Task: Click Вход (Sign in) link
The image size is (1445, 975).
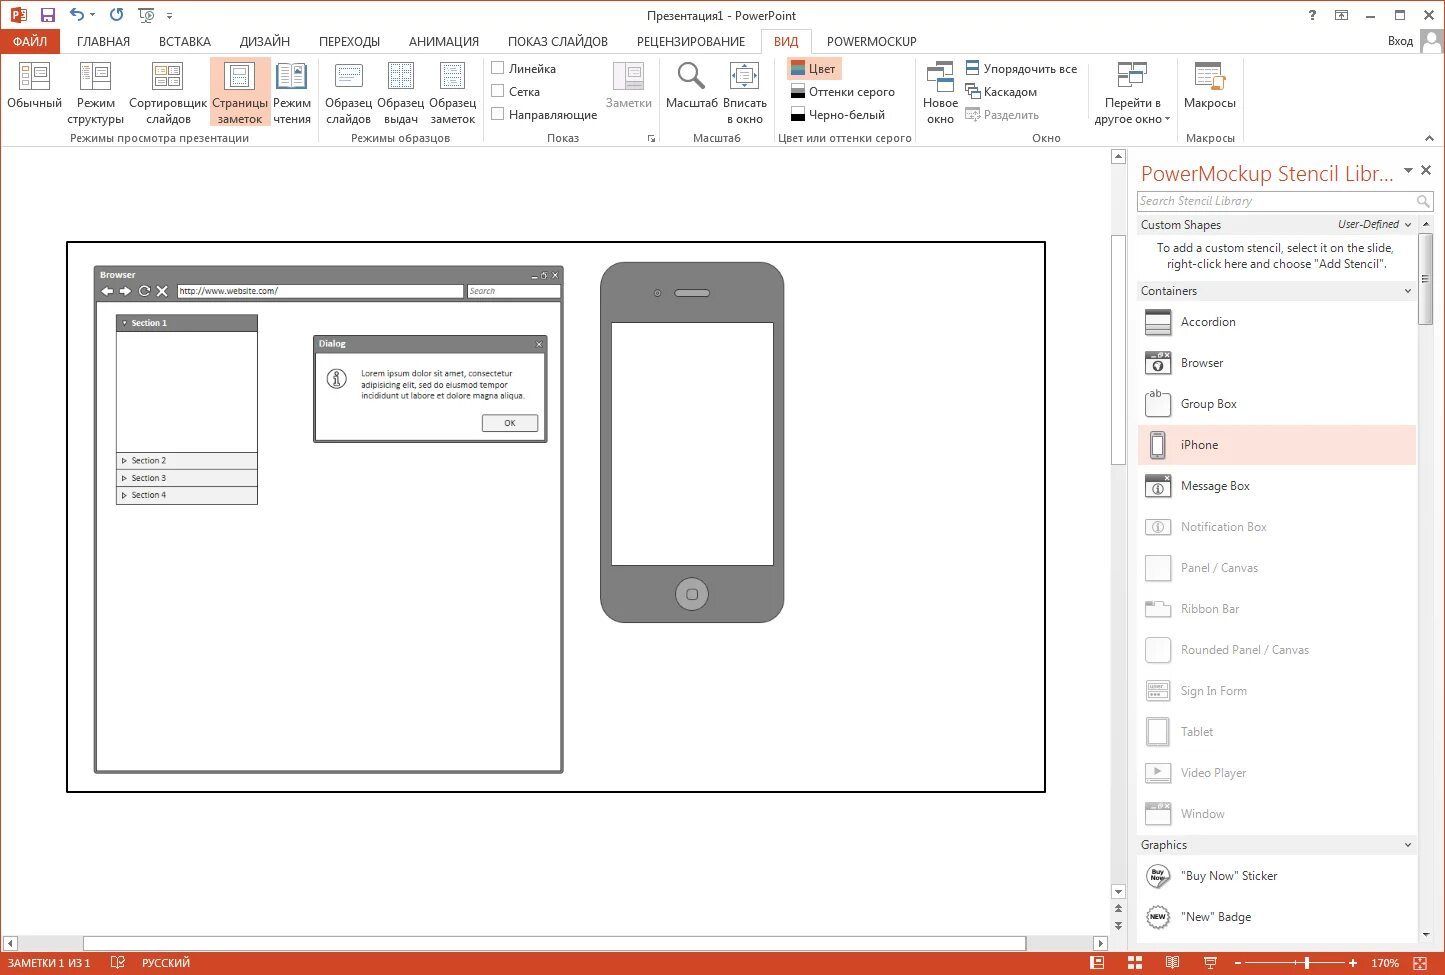Action: pos(1400,41)
